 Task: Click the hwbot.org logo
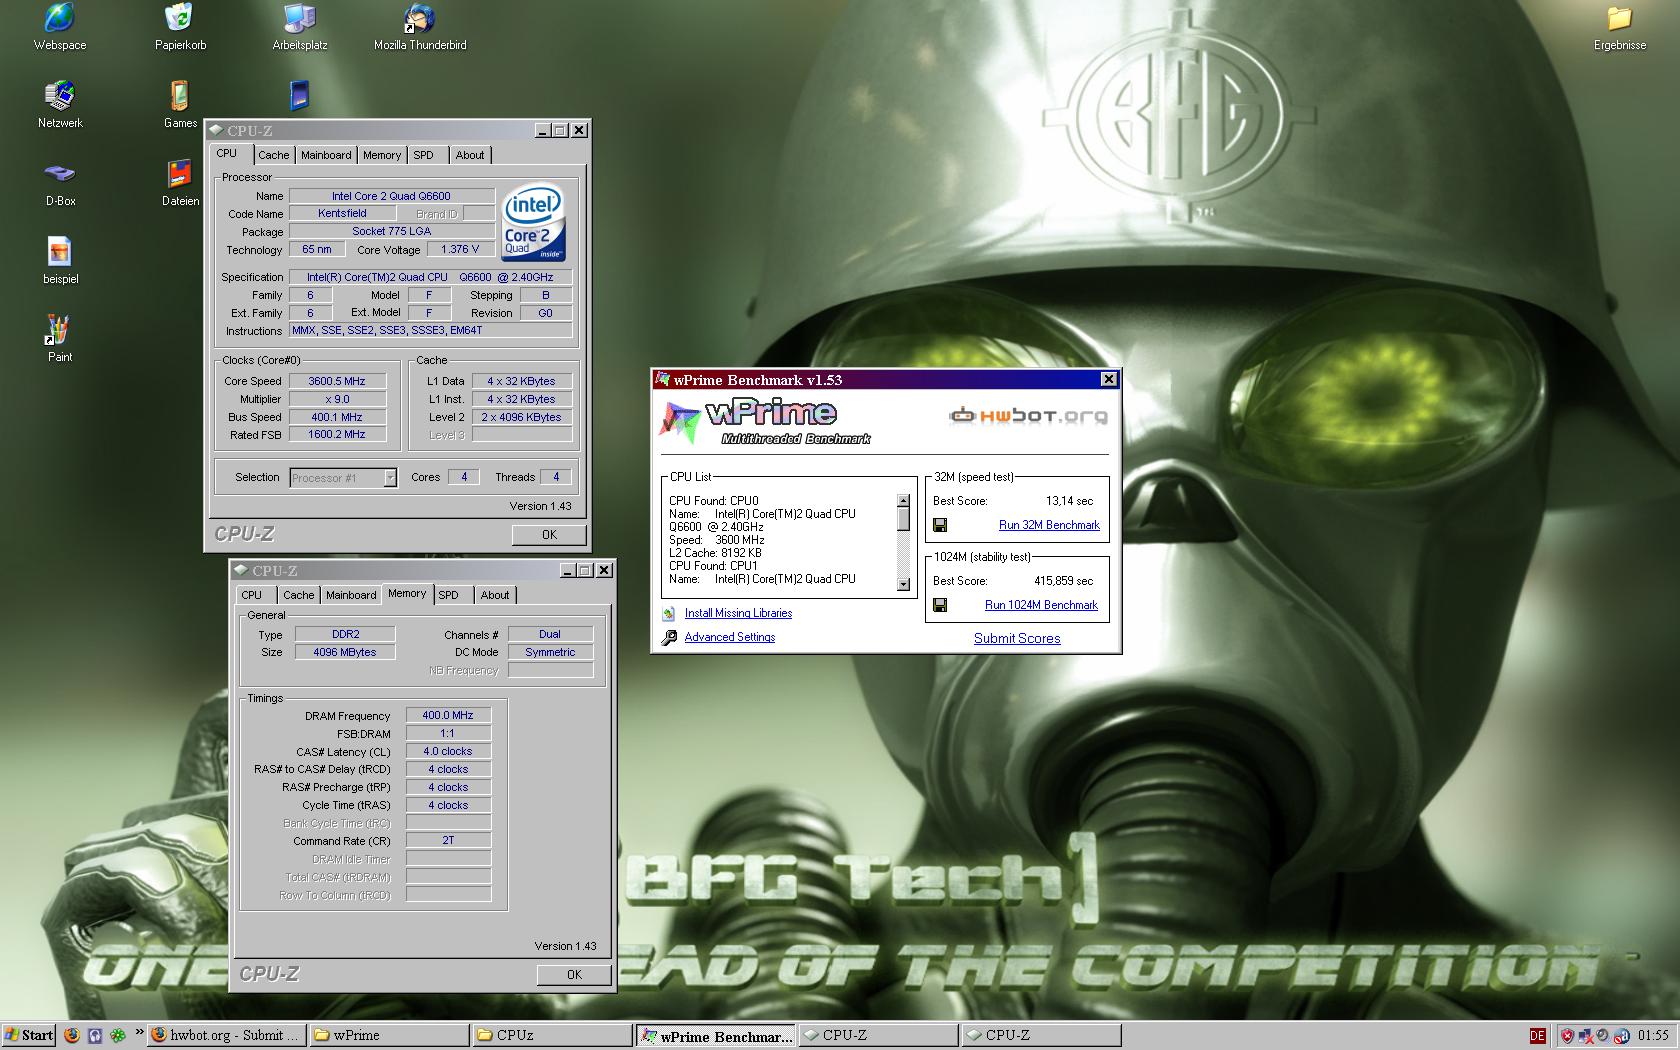tap(1028, 415)
